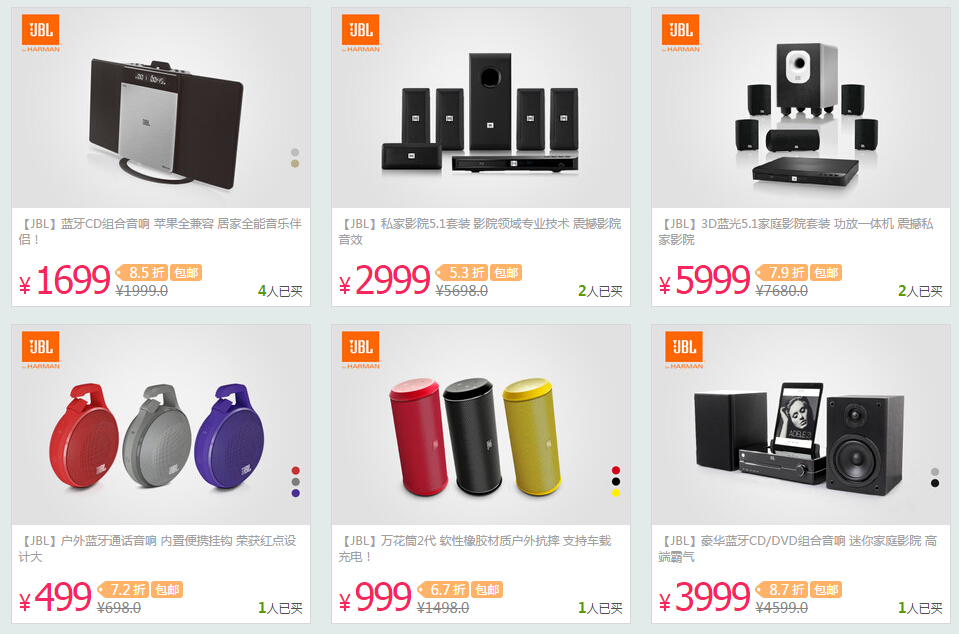This screenshot has width=959, height=634.
Task: Click the JBL logo on the 1699 CD speaker card
Action: [41, 33]
